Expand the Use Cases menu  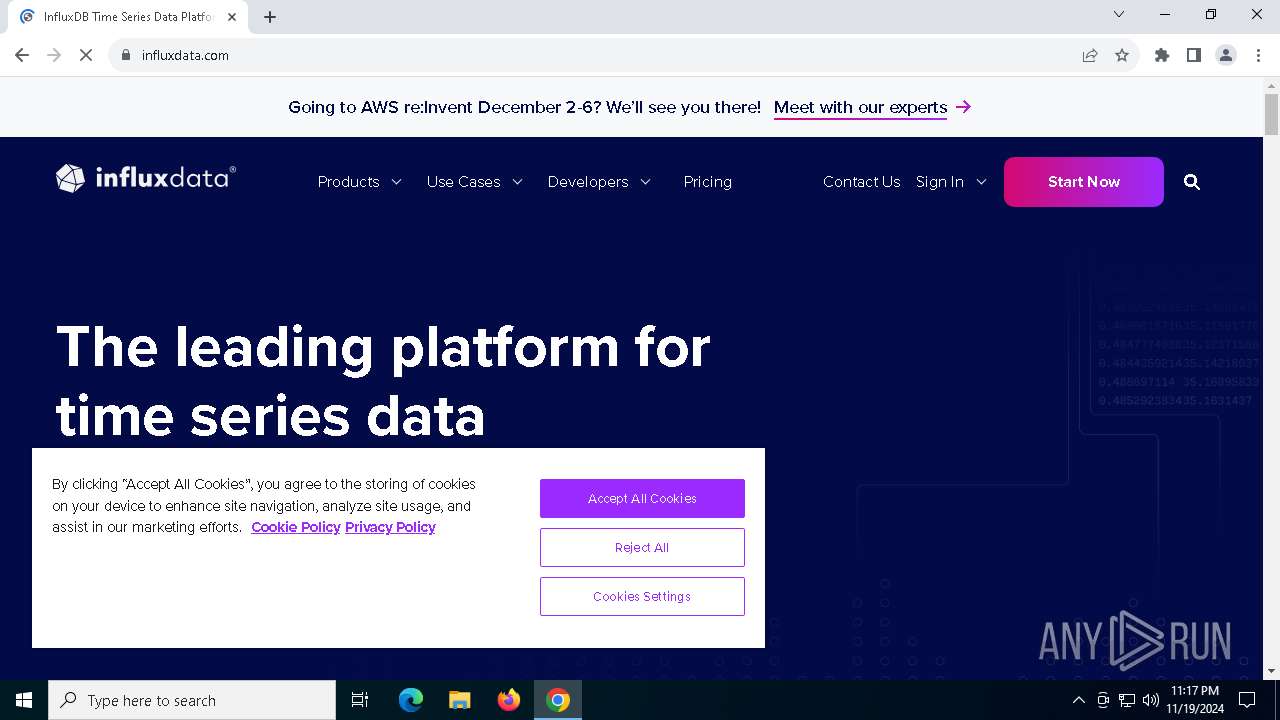tap(475, 182)
